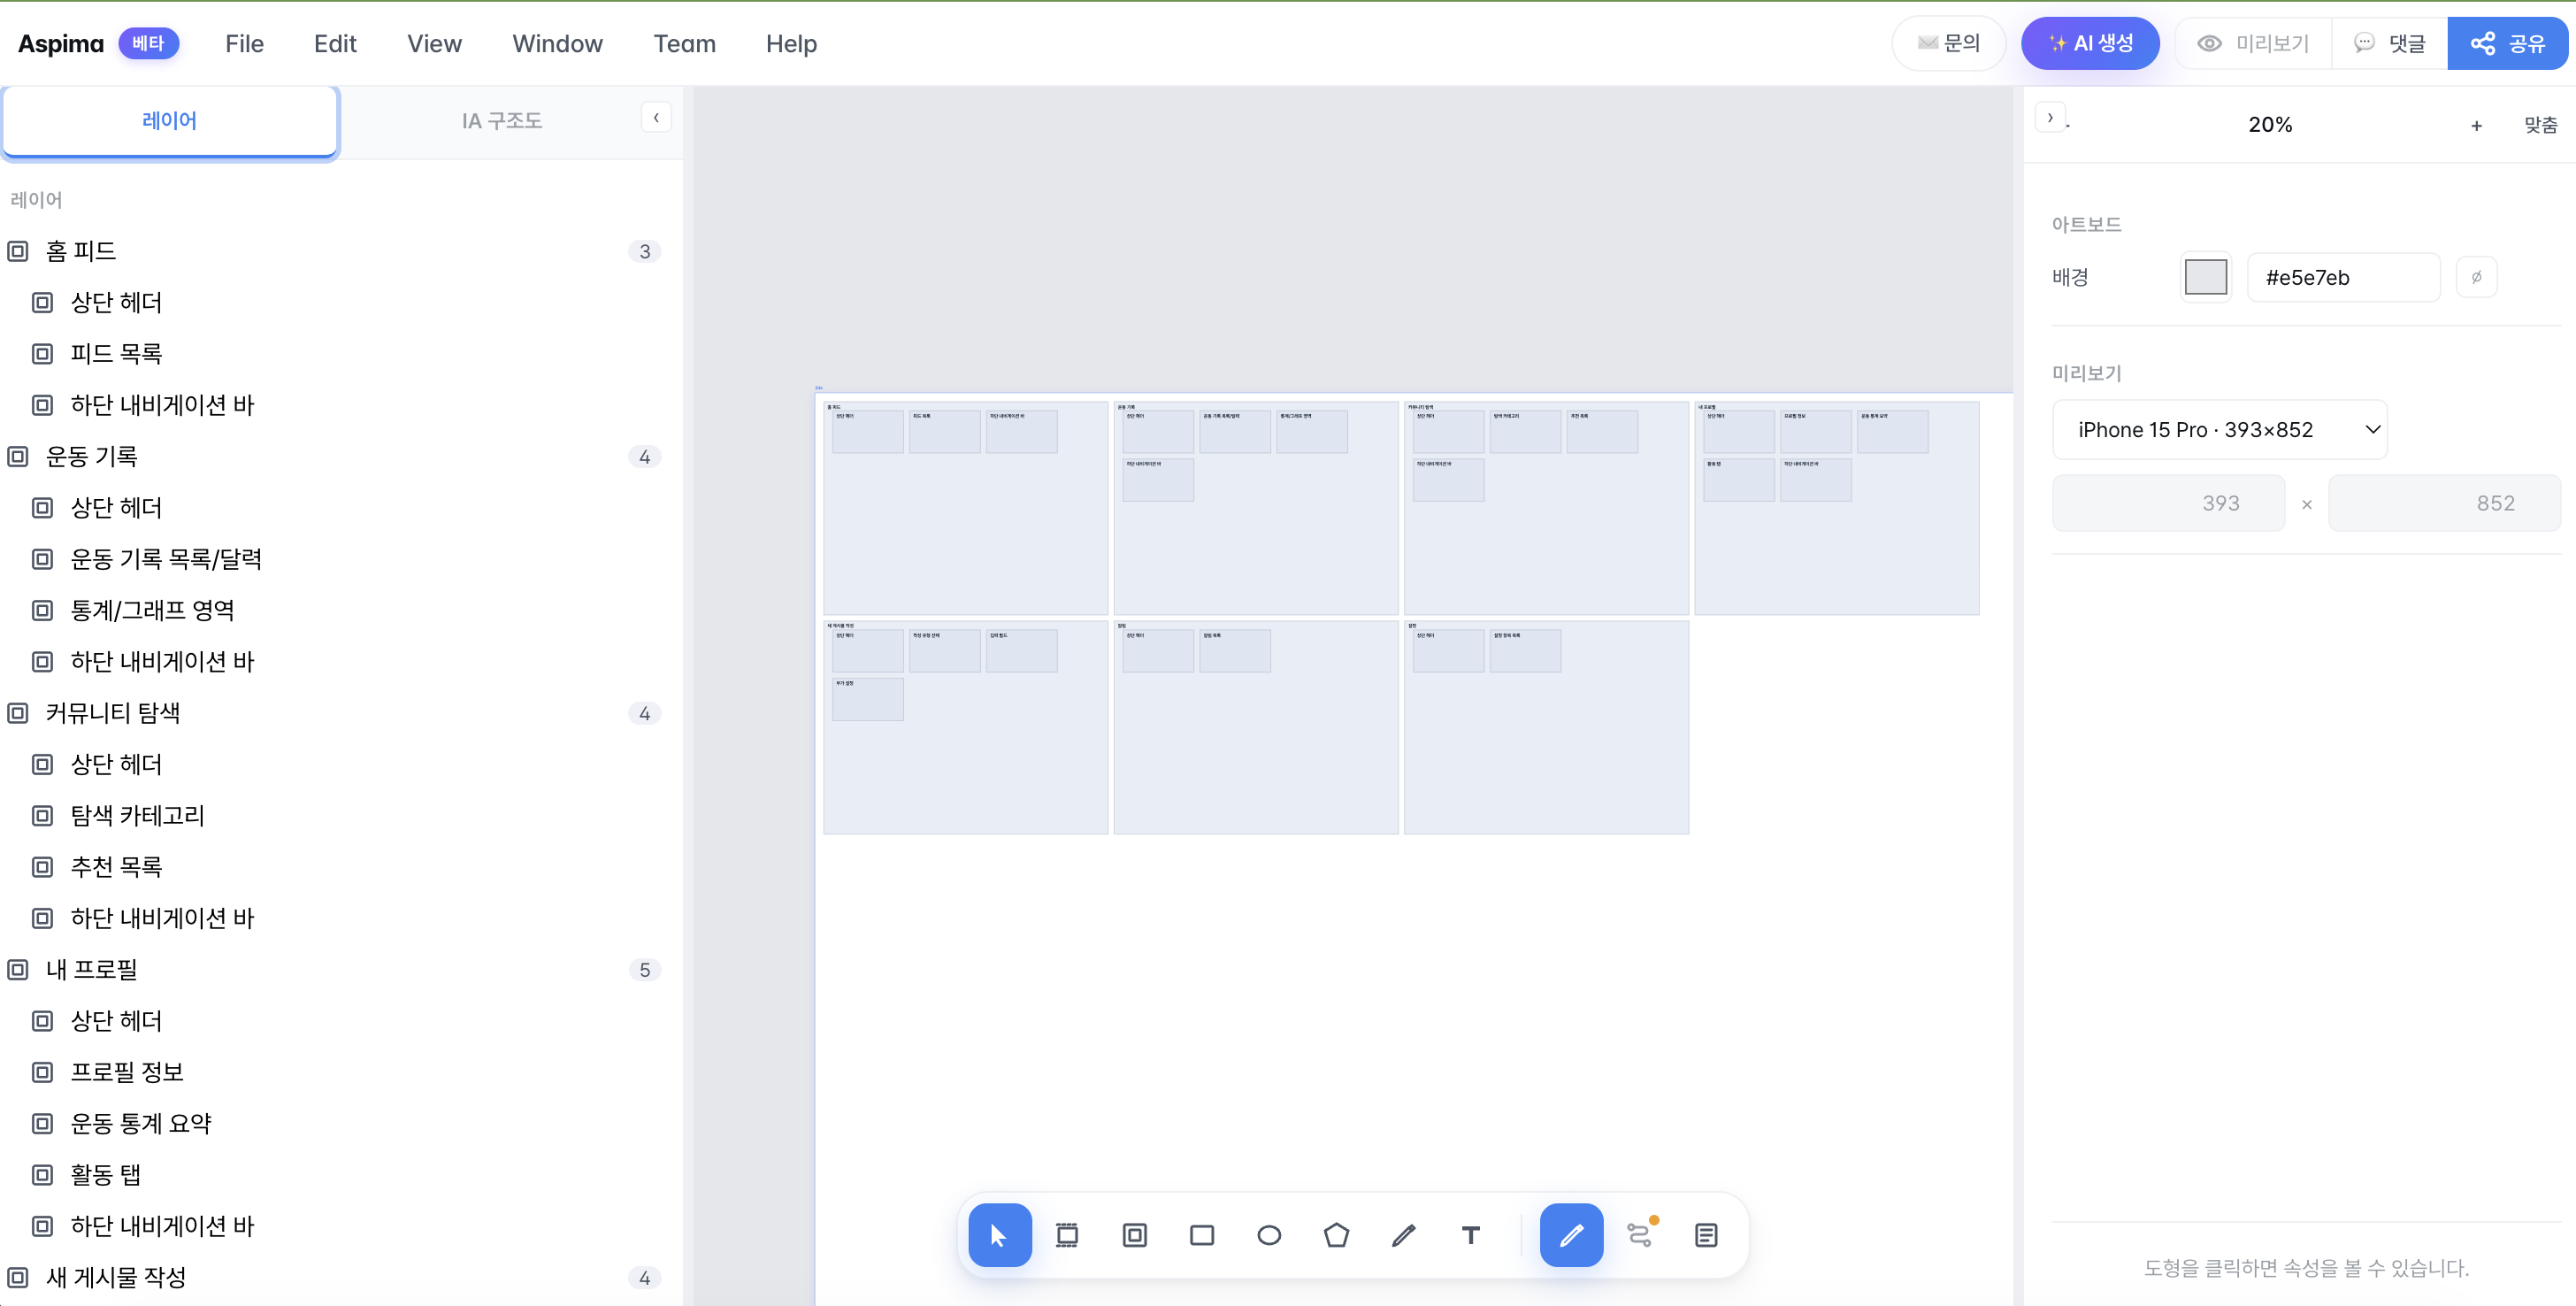Select the pencil drawing tool

tap(1403, 1235)
